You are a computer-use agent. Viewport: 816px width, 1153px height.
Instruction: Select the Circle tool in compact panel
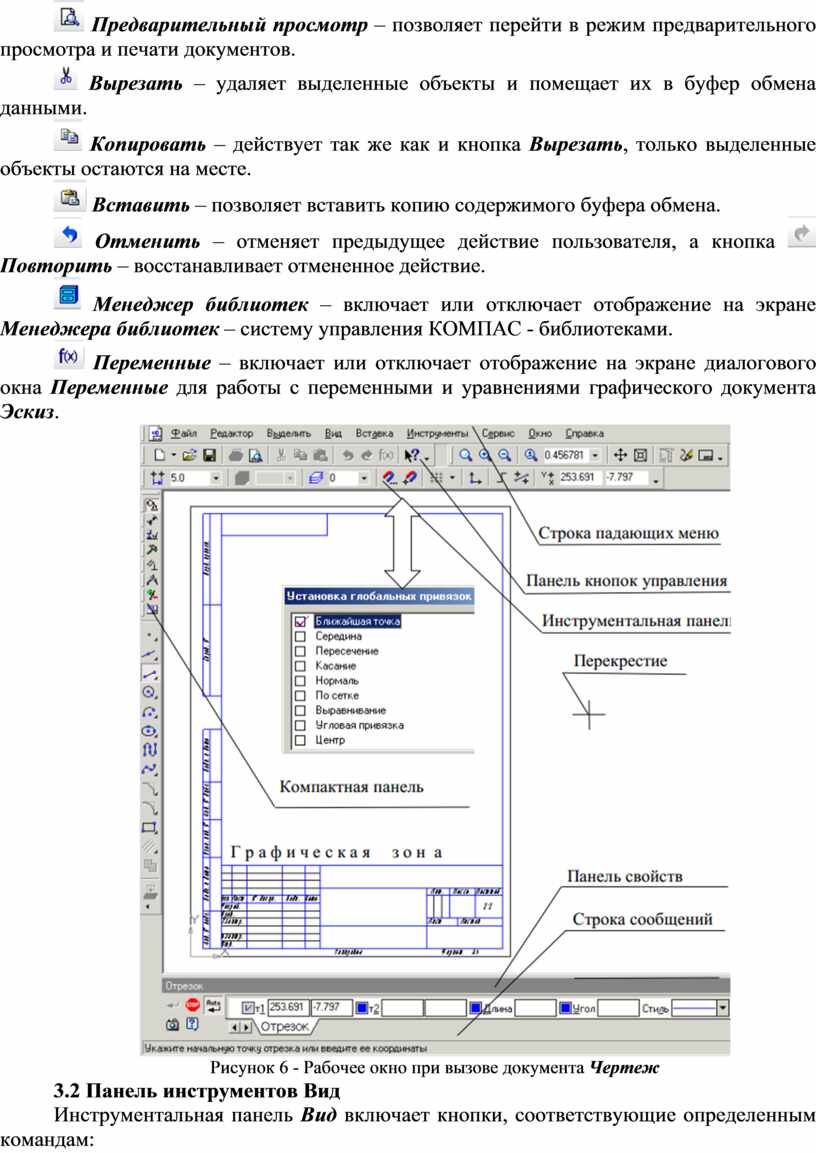click(x=150, y=692)
